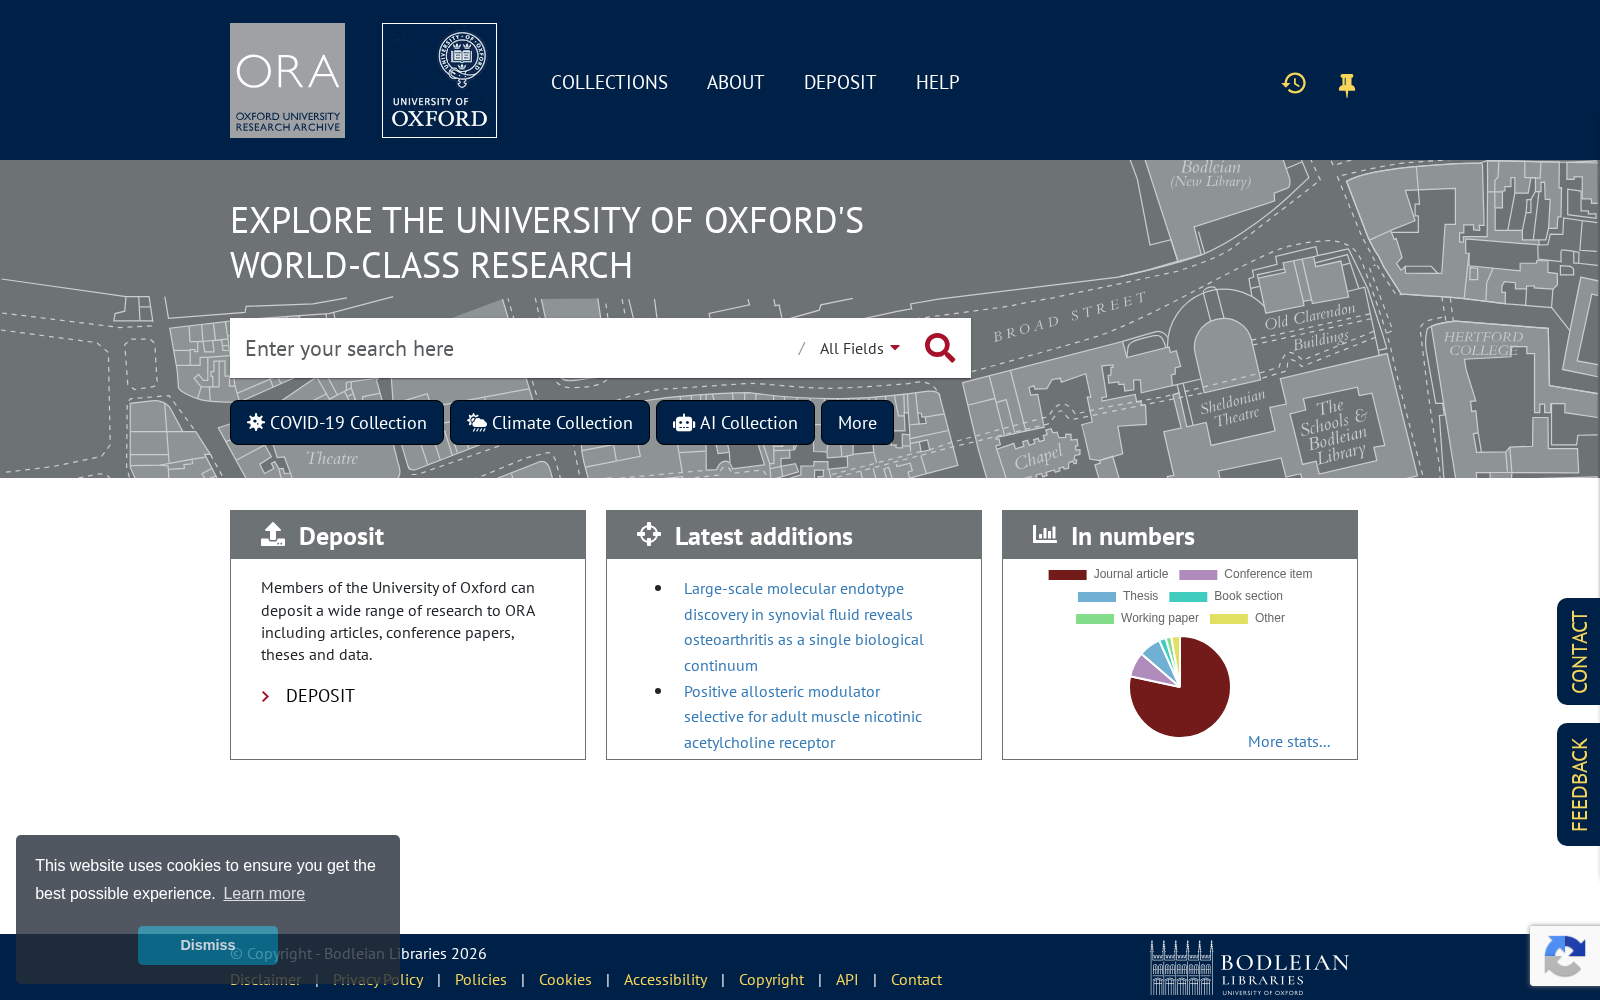
Task: Open the Accessibility footer link
Action: 665,979
